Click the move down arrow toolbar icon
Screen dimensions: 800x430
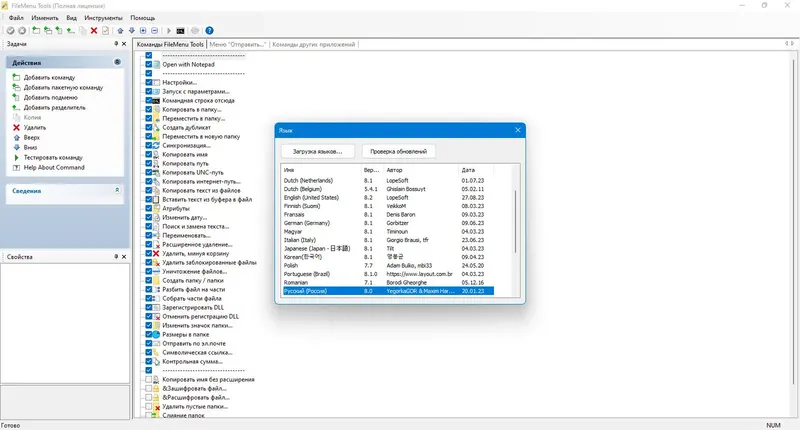[132, 31]
